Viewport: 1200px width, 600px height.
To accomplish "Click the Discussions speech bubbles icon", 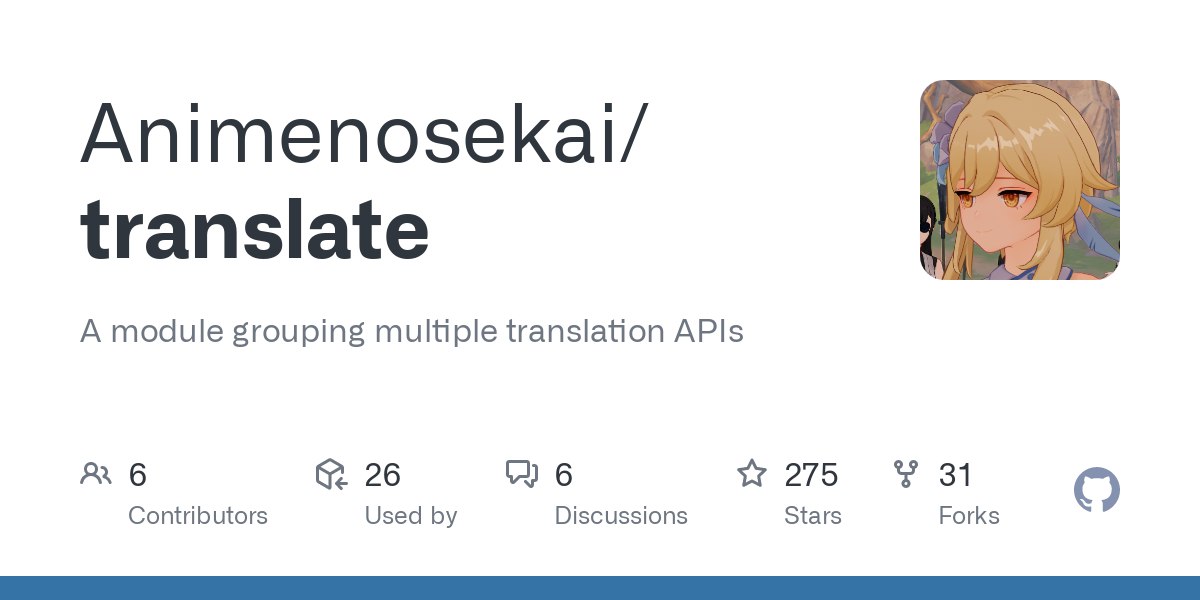I will [x=522, y=474].
